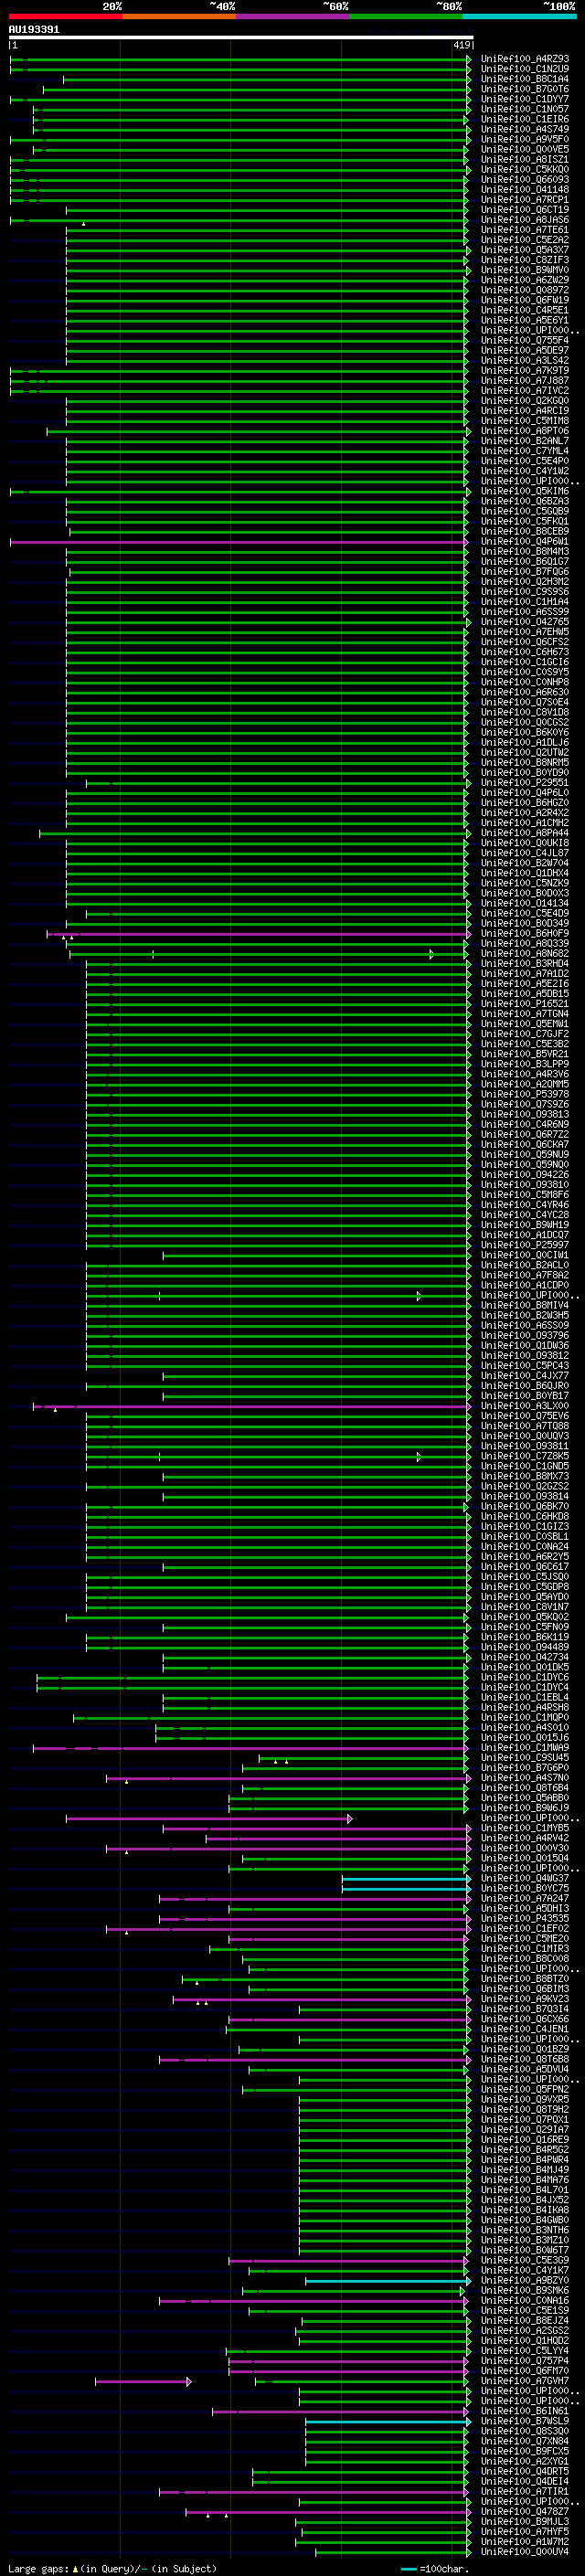Select label UniRef100_B8C008

525,1959
